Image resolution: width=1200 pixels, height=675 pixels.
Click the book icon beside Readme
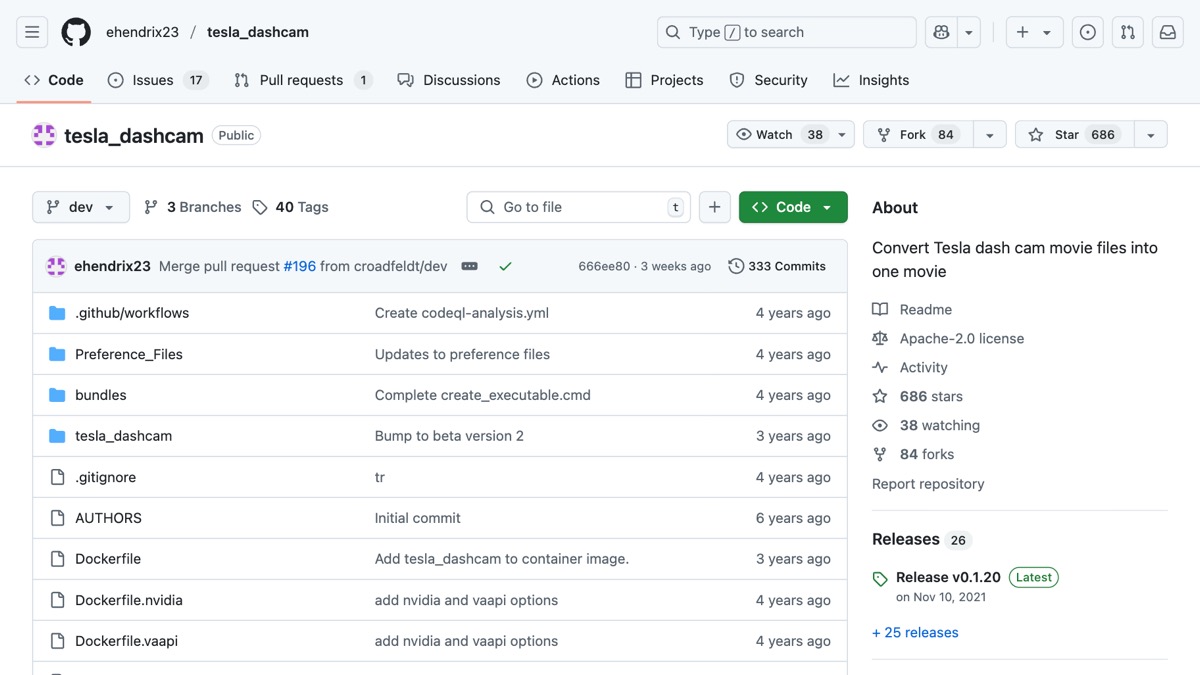point(880,310)
